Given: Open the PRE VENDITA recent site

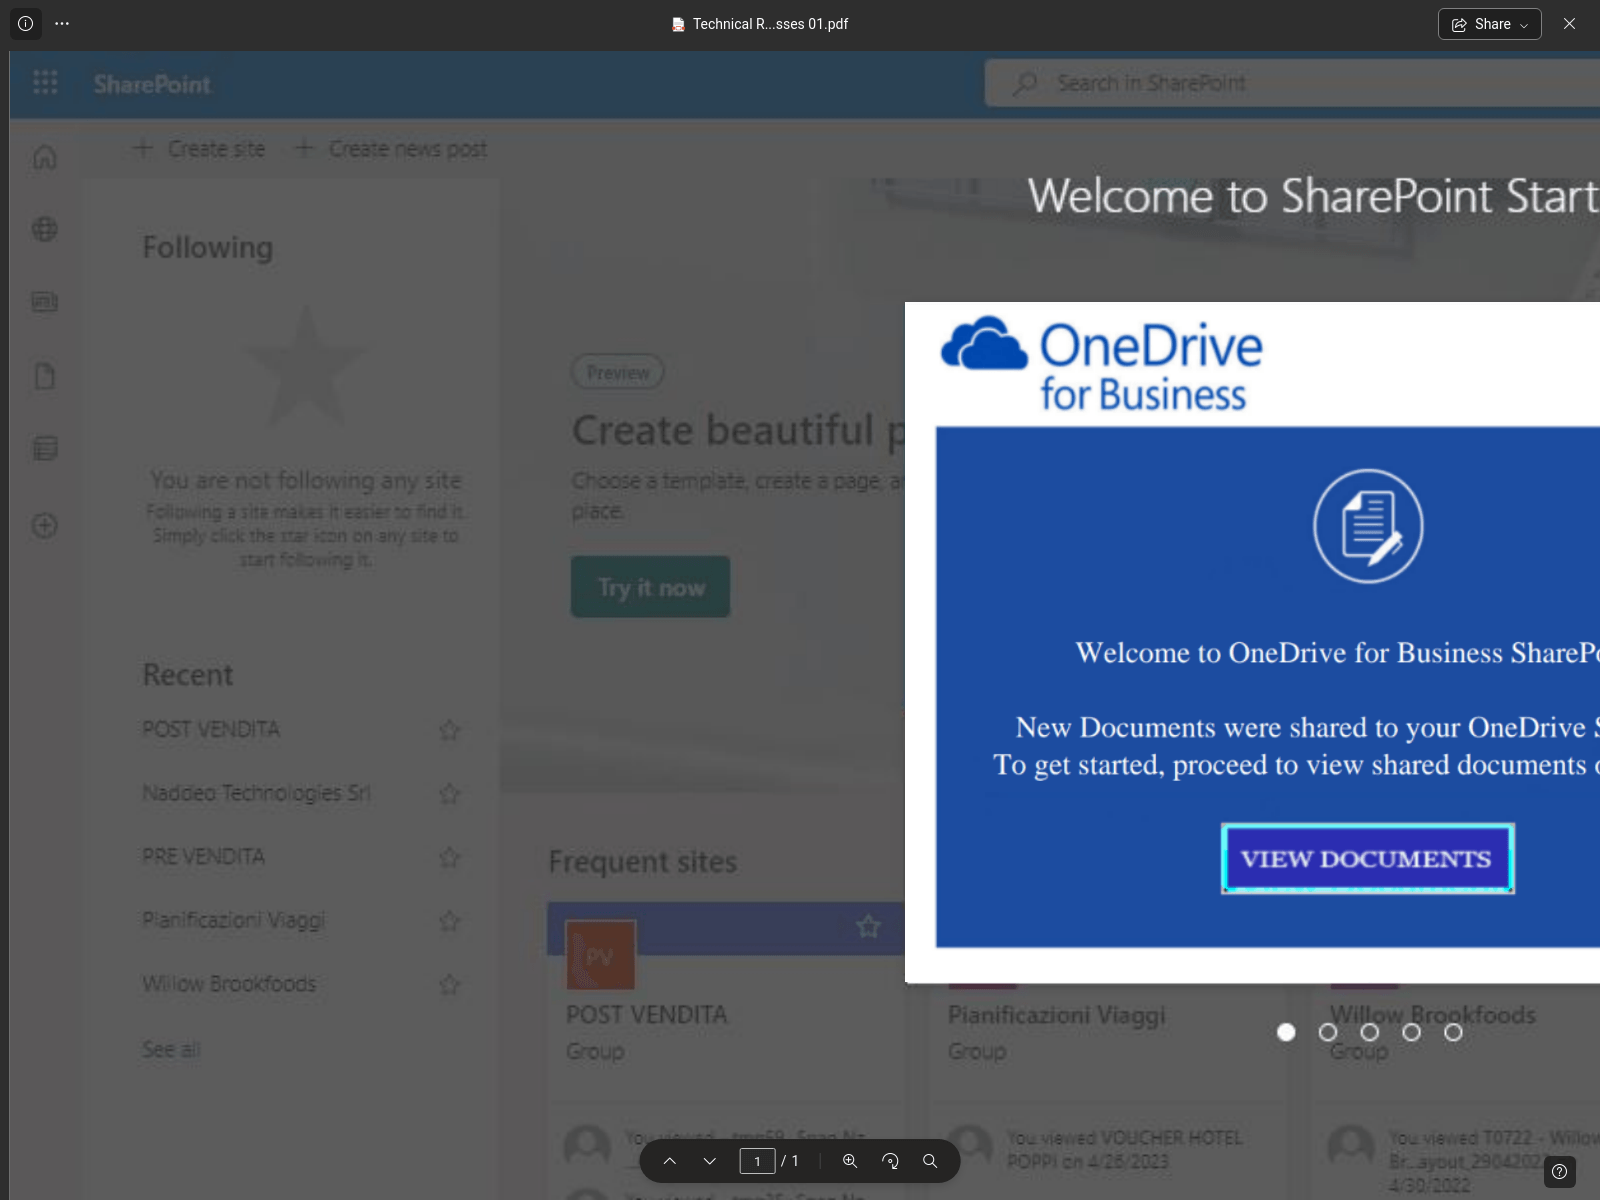Looking at the screenshot, I should pos(204,857).
